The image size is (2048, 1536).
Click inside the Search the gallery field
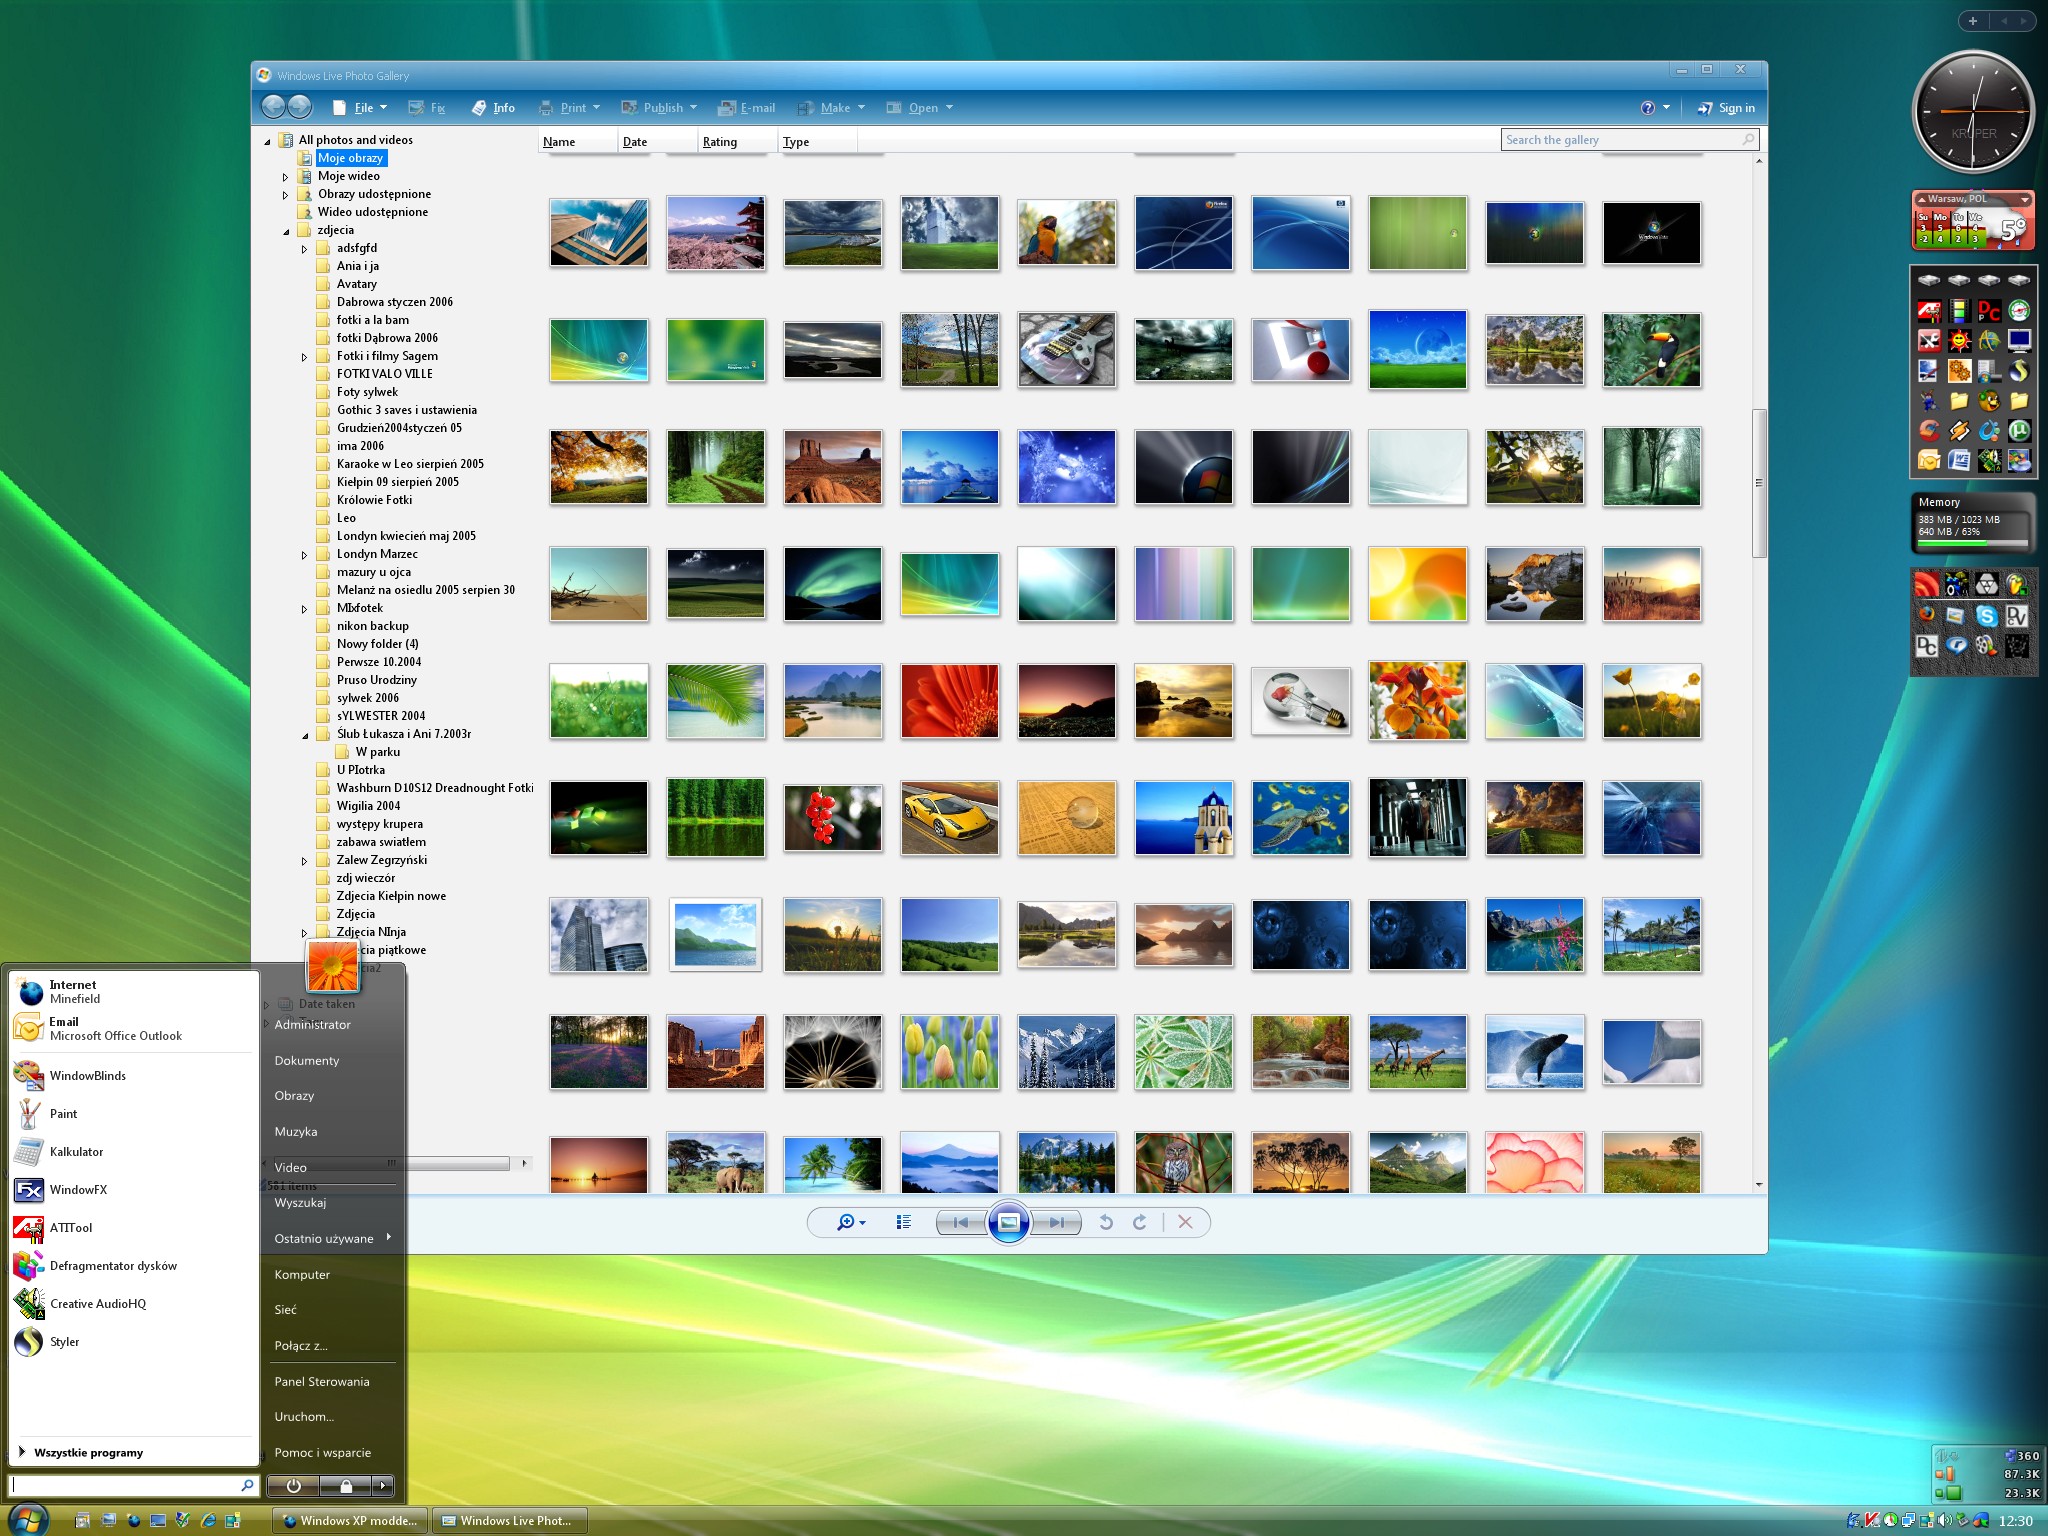(1620, 140)
